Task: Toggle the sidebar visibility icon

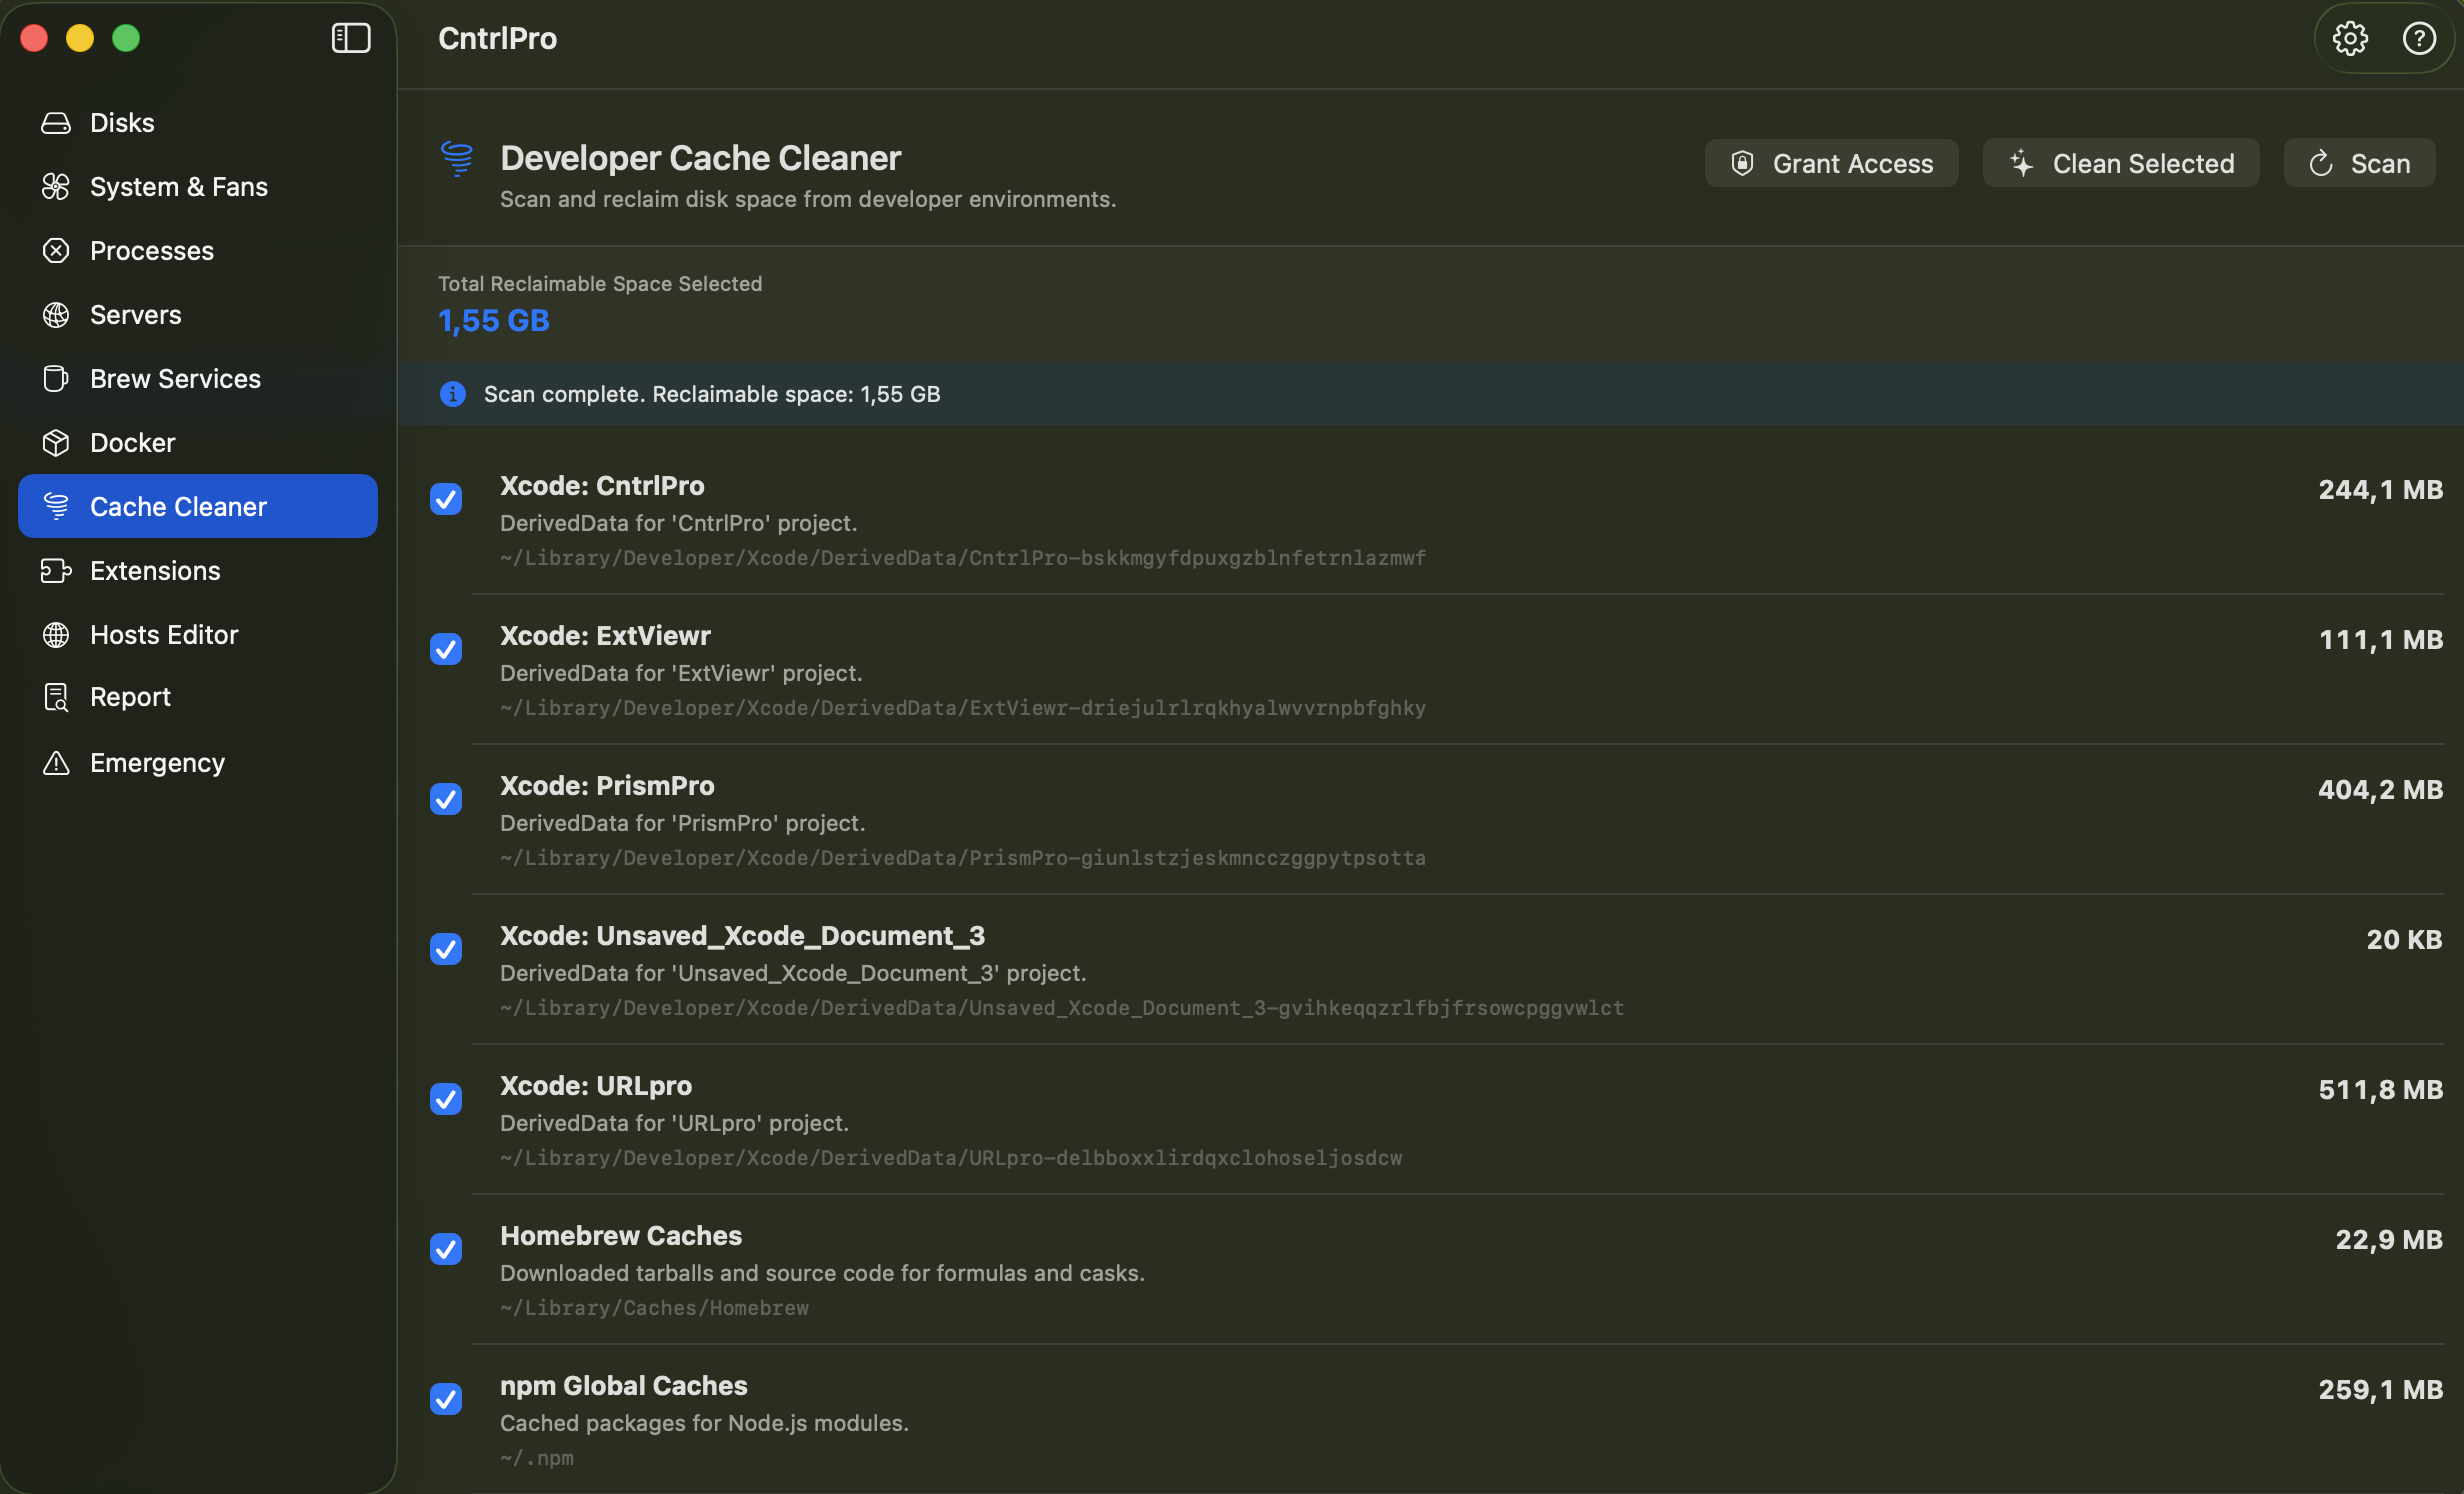Action: click(x=351, y=38)
